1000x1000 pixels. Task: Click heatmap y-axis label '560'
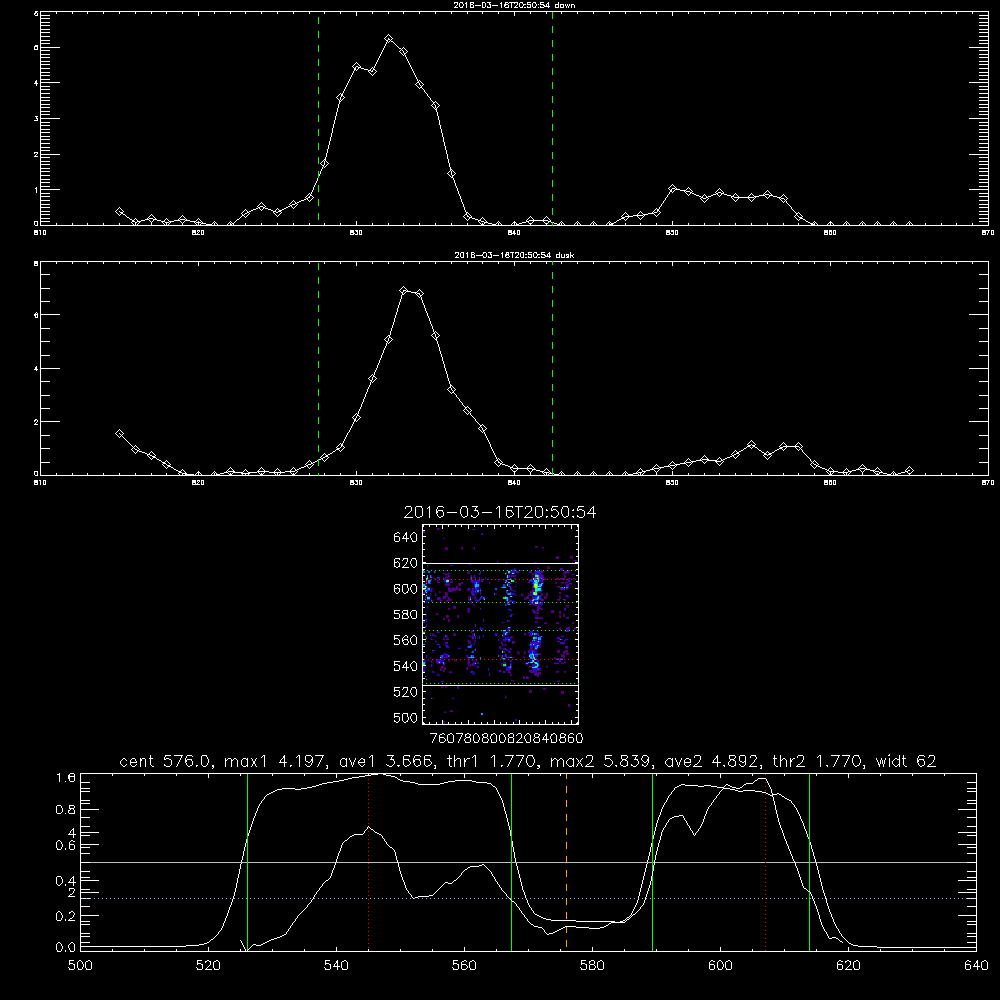point(405,640)
